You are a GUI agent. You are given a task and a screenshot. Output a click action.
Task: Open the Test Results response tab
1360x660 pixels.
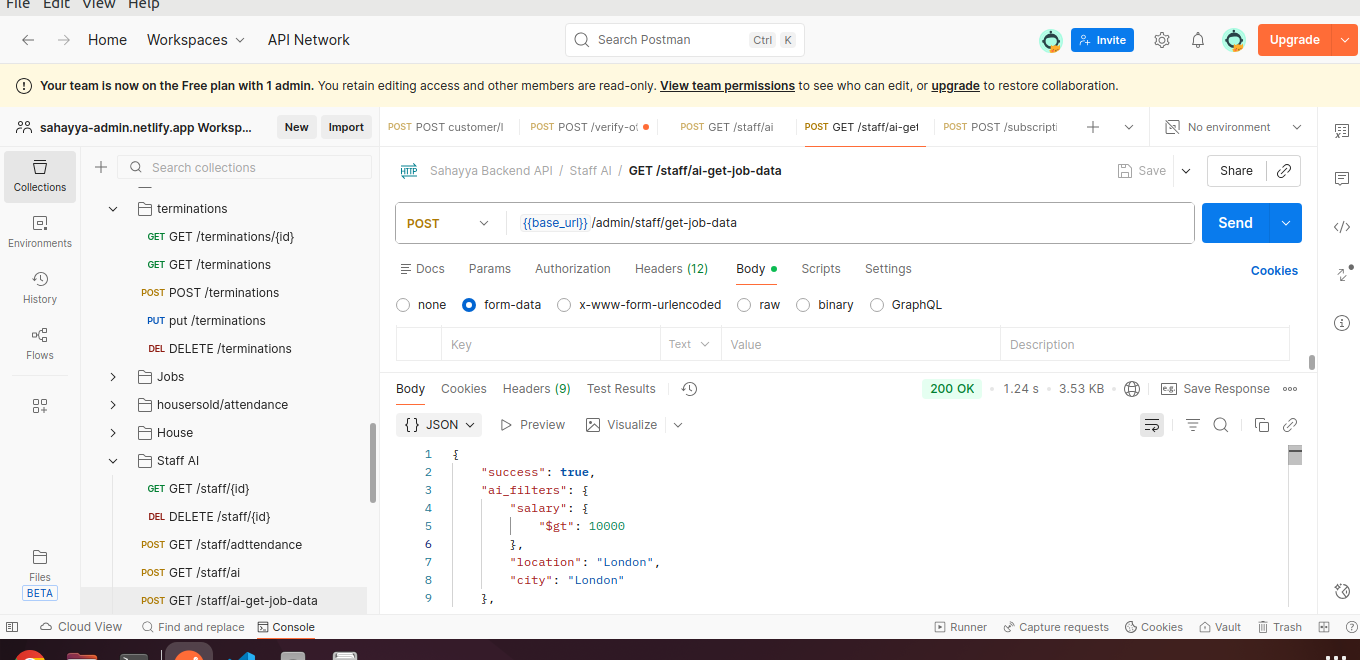(x=621, y=389)
